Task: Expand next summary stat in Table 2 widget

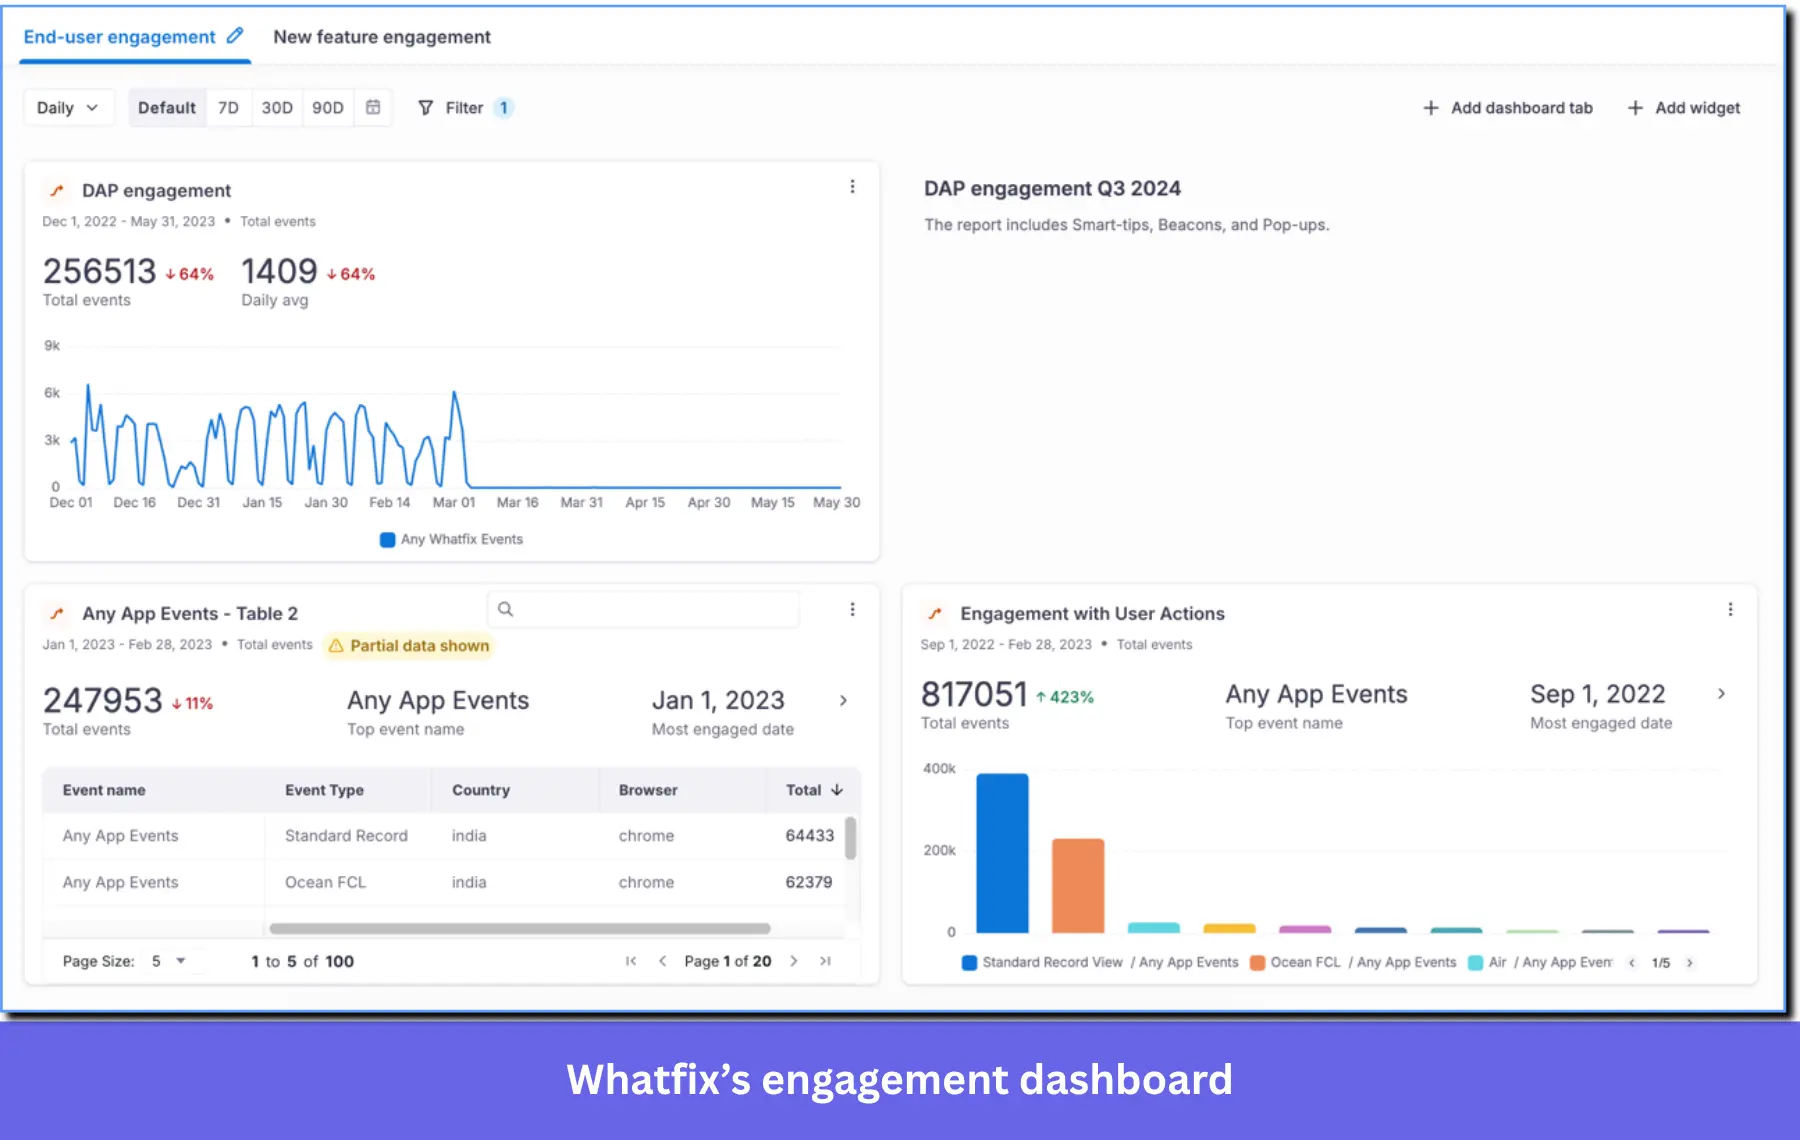Action: 843,701
